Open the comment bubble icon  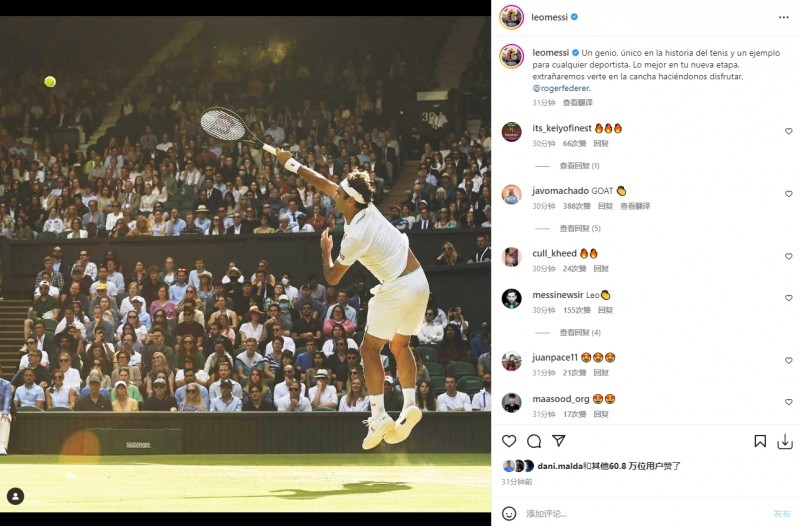point(534,441)
